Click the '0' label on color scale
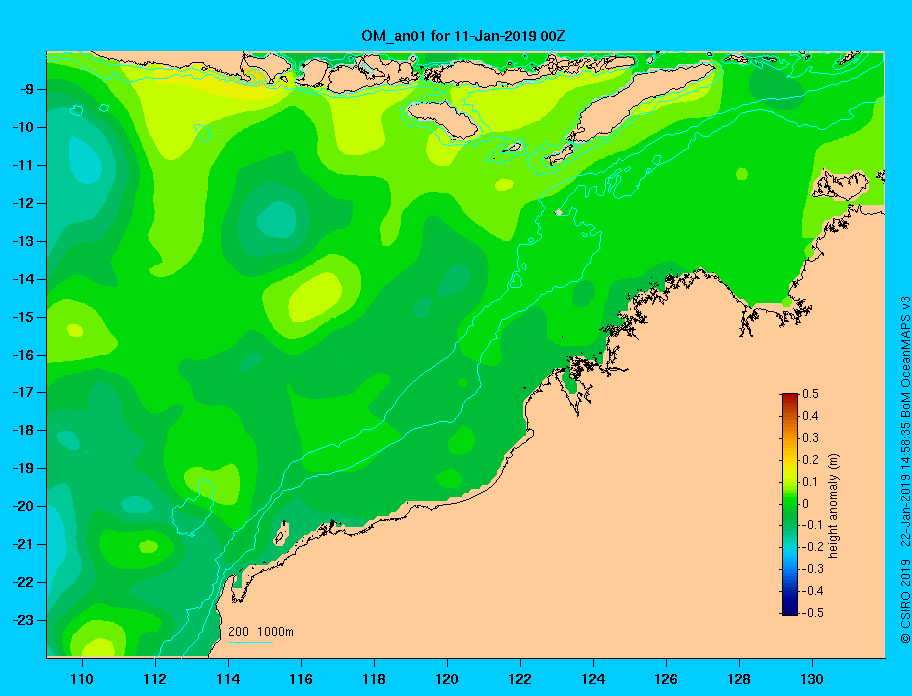912x696 pixels. point(806,504)
